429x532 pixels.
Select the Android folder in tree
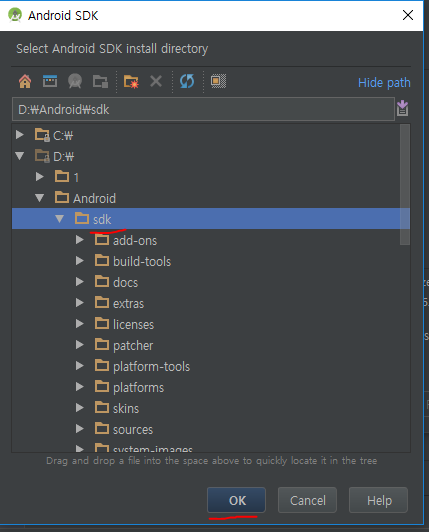pyautogui.click(x=94, y=198)
